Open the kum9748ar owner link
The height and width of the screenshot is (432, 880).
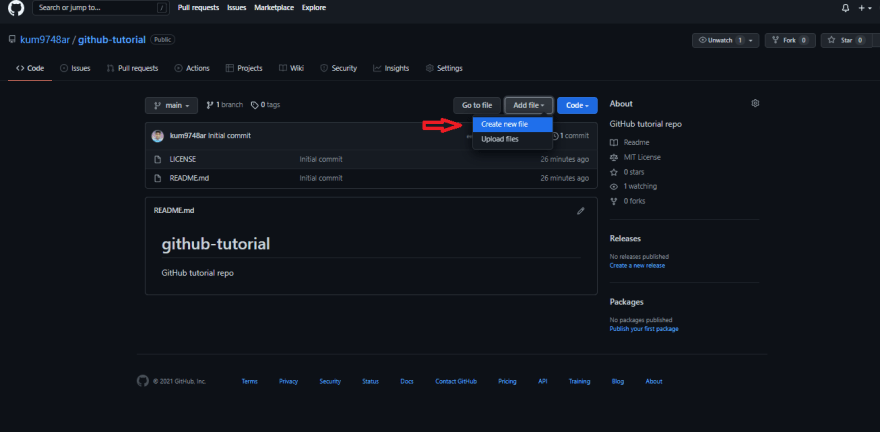coord(45,40)
